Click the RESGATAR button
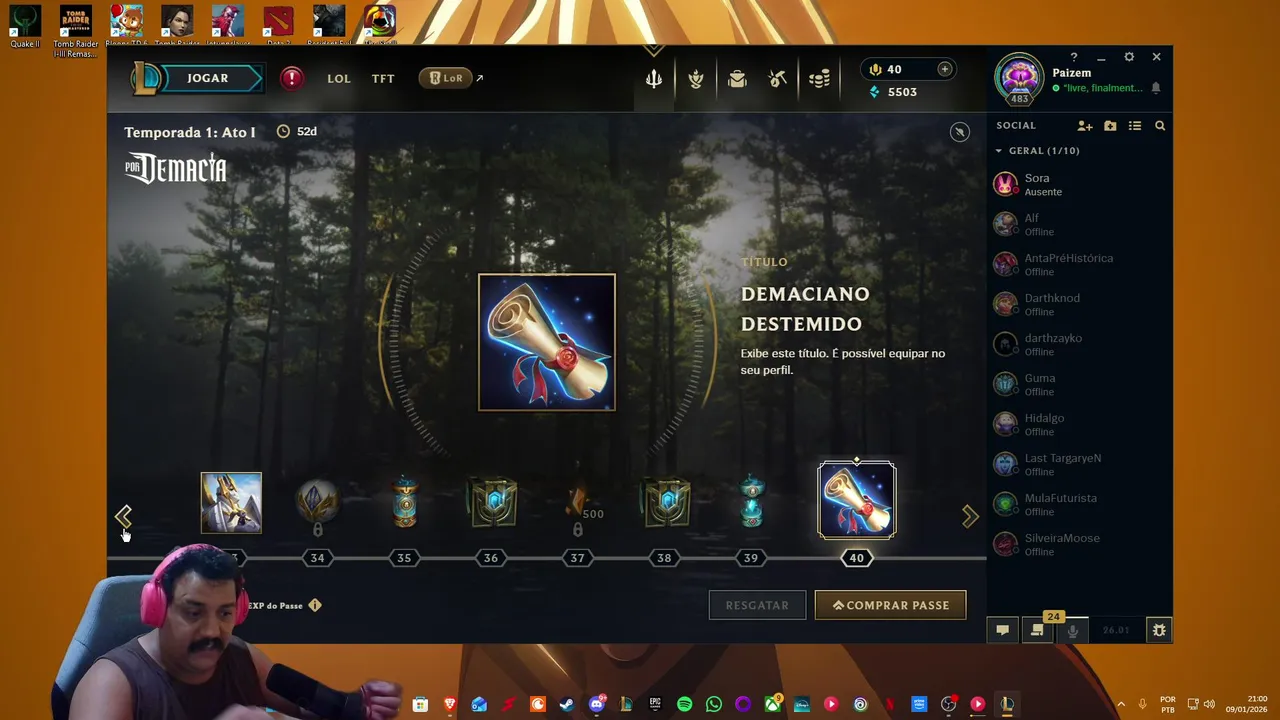The height and width of the screenshot is (720, 1280). point(757,605)
